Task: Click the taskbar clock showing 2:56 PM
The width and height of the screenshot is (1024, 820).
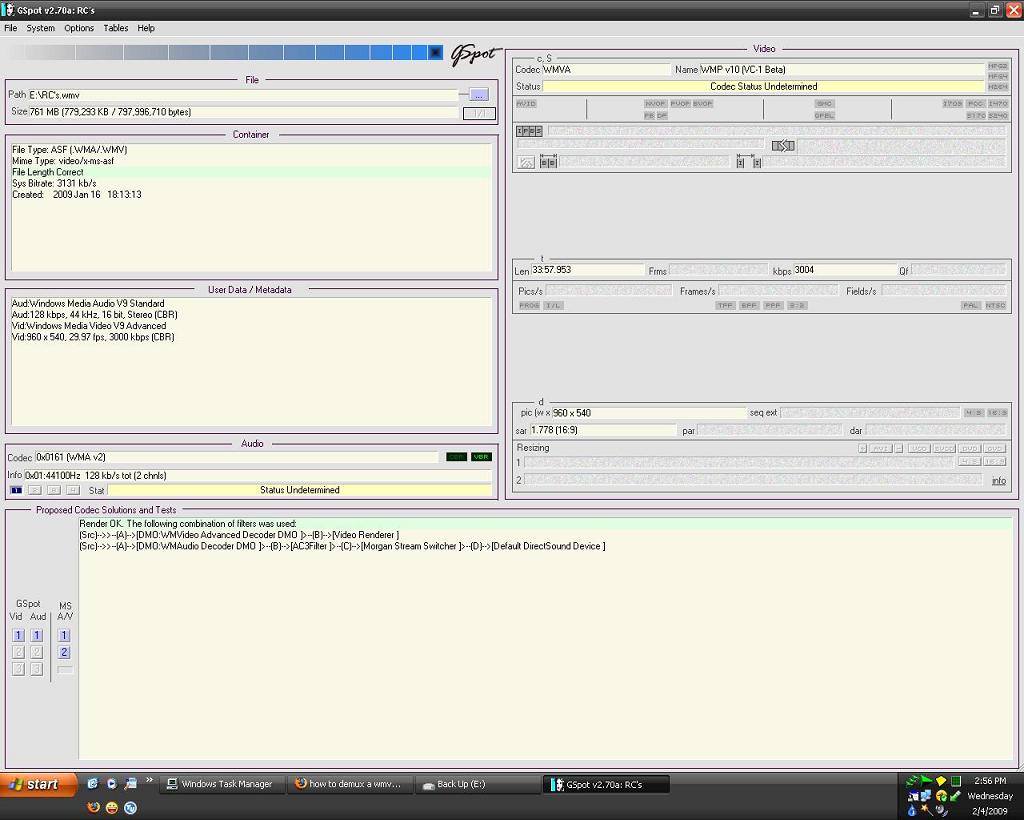Action: 990,781
